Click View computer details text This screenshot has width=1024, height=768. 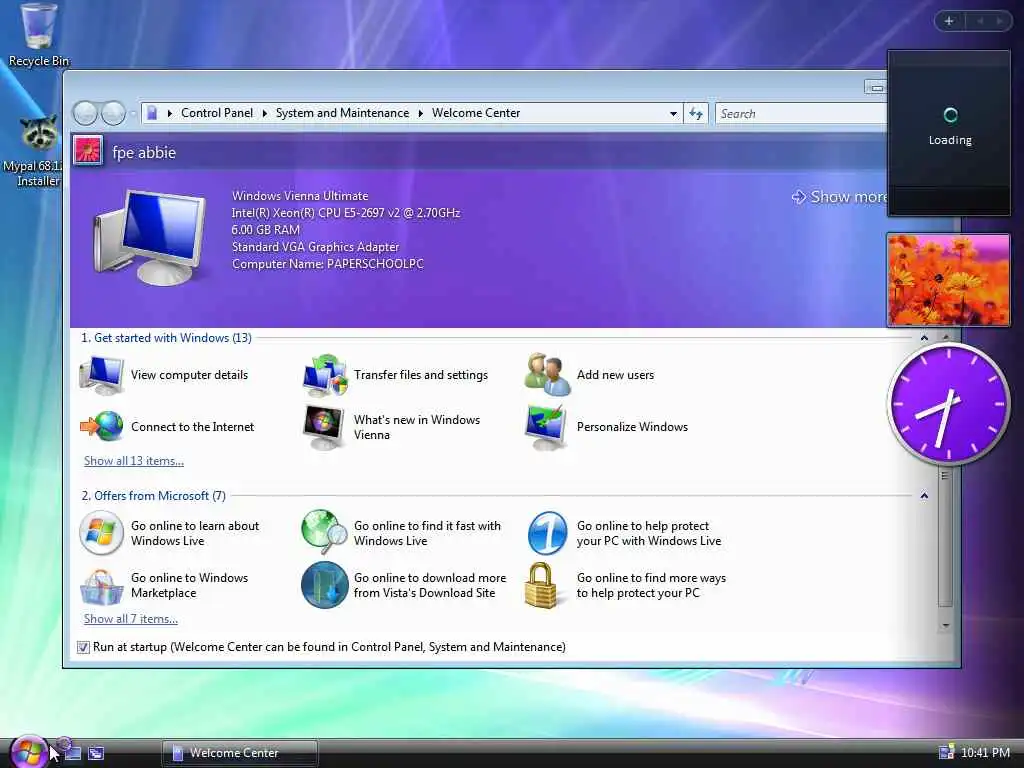coord(189,375)
